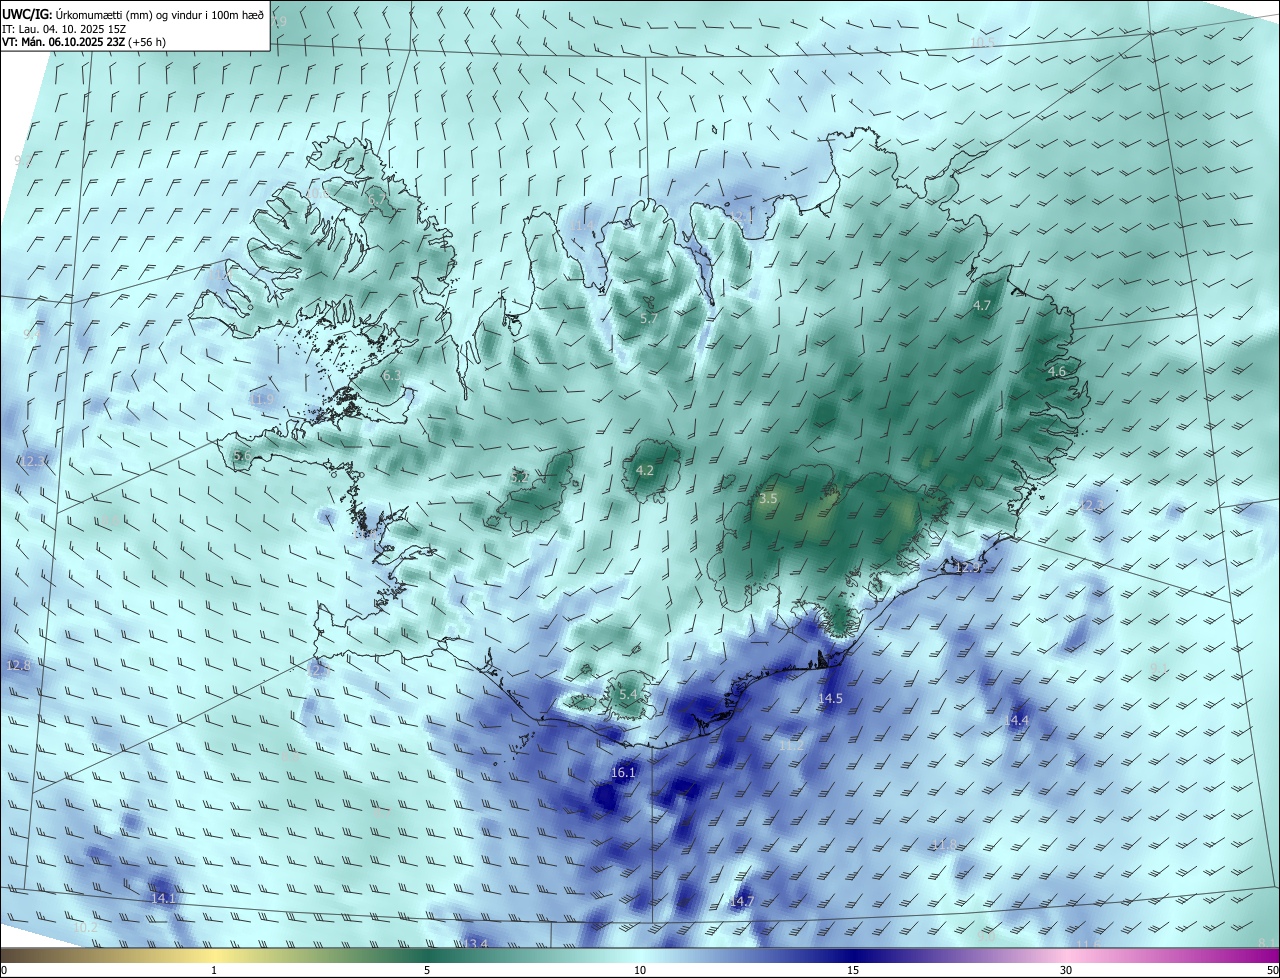Click the 50 tick on the color scale
The width and height of the screenshot is (1280, 978).
pyautogui.click(x=1272, y=970)
